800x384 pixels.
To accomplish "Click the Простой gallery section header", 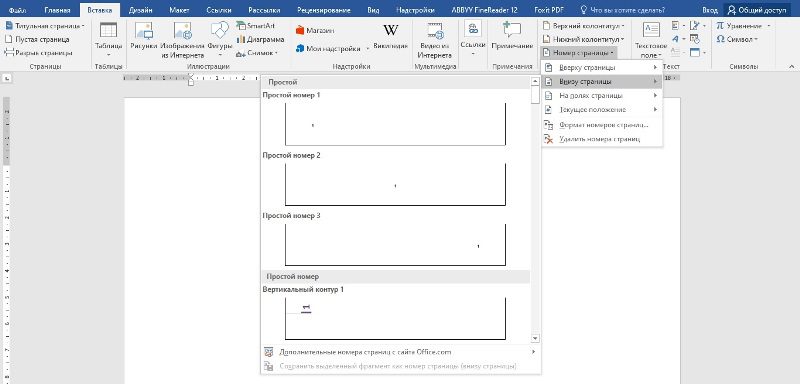I will (x=395, y=82).
